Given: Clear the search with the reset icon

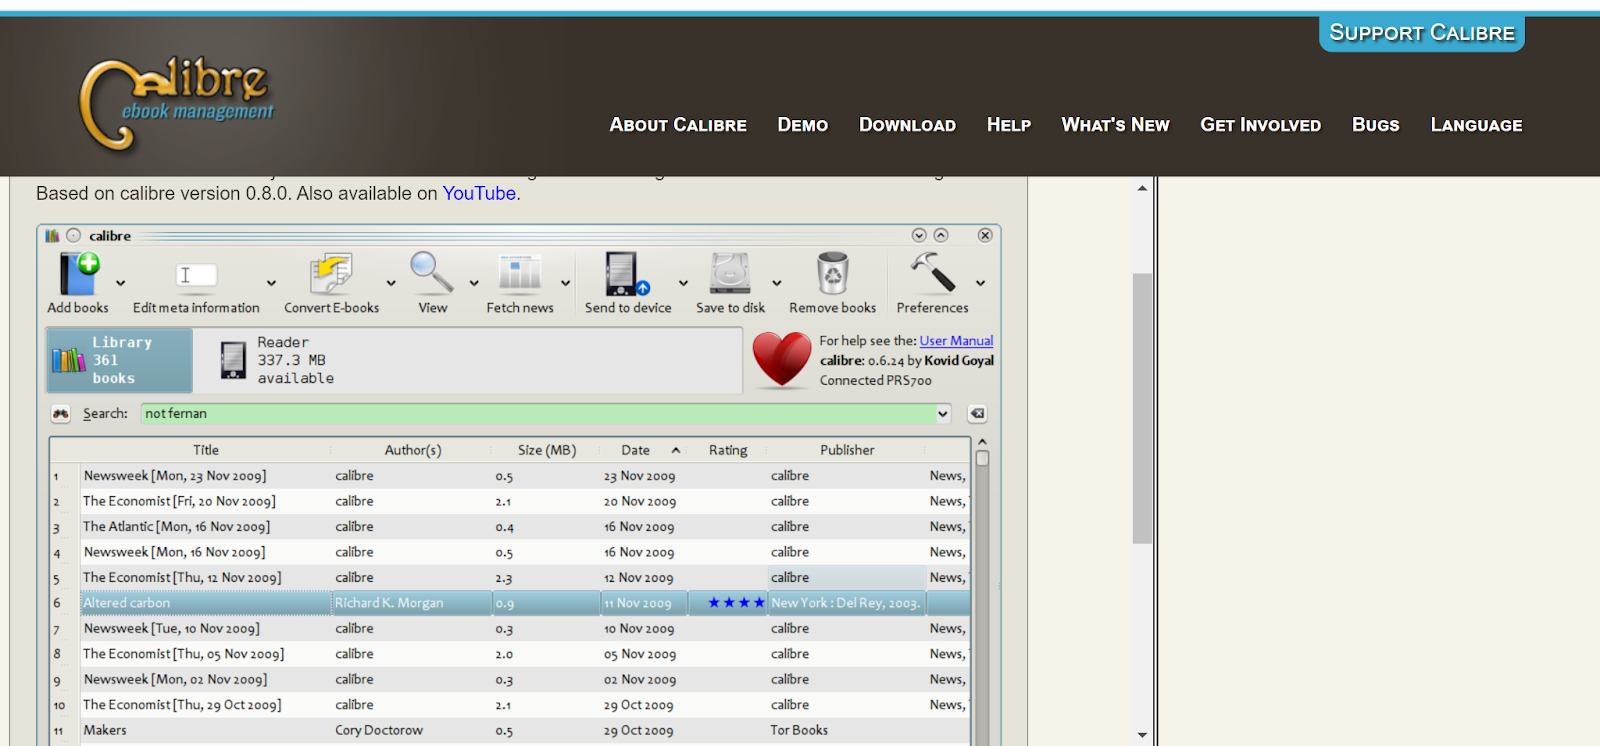Looking at the screenshot, I should coord(977,414).
